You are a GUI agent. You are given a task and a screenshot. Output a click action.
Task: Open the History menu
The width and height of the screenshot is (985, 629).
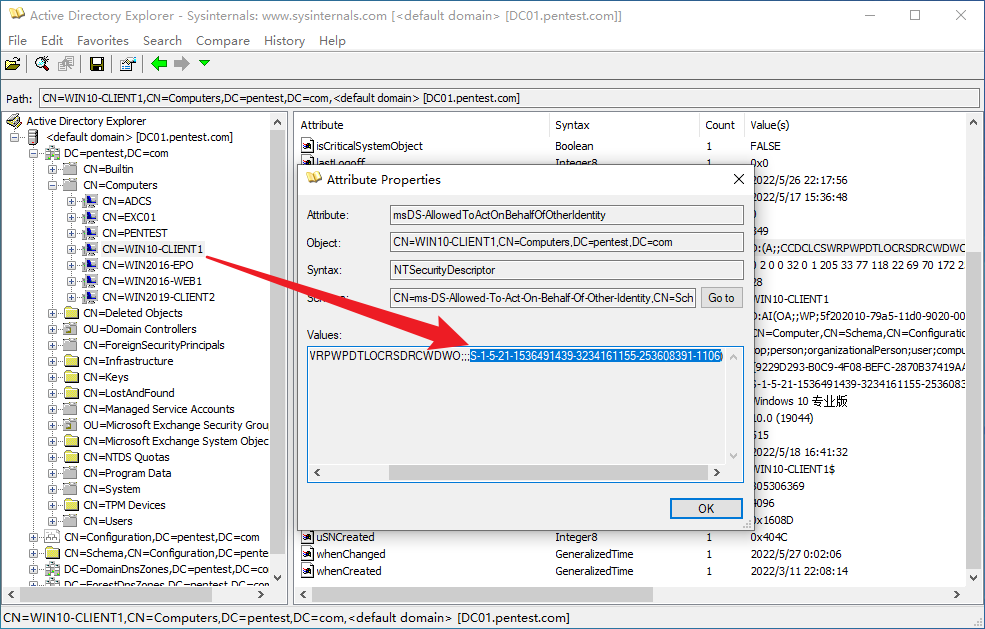click(285, 41)
